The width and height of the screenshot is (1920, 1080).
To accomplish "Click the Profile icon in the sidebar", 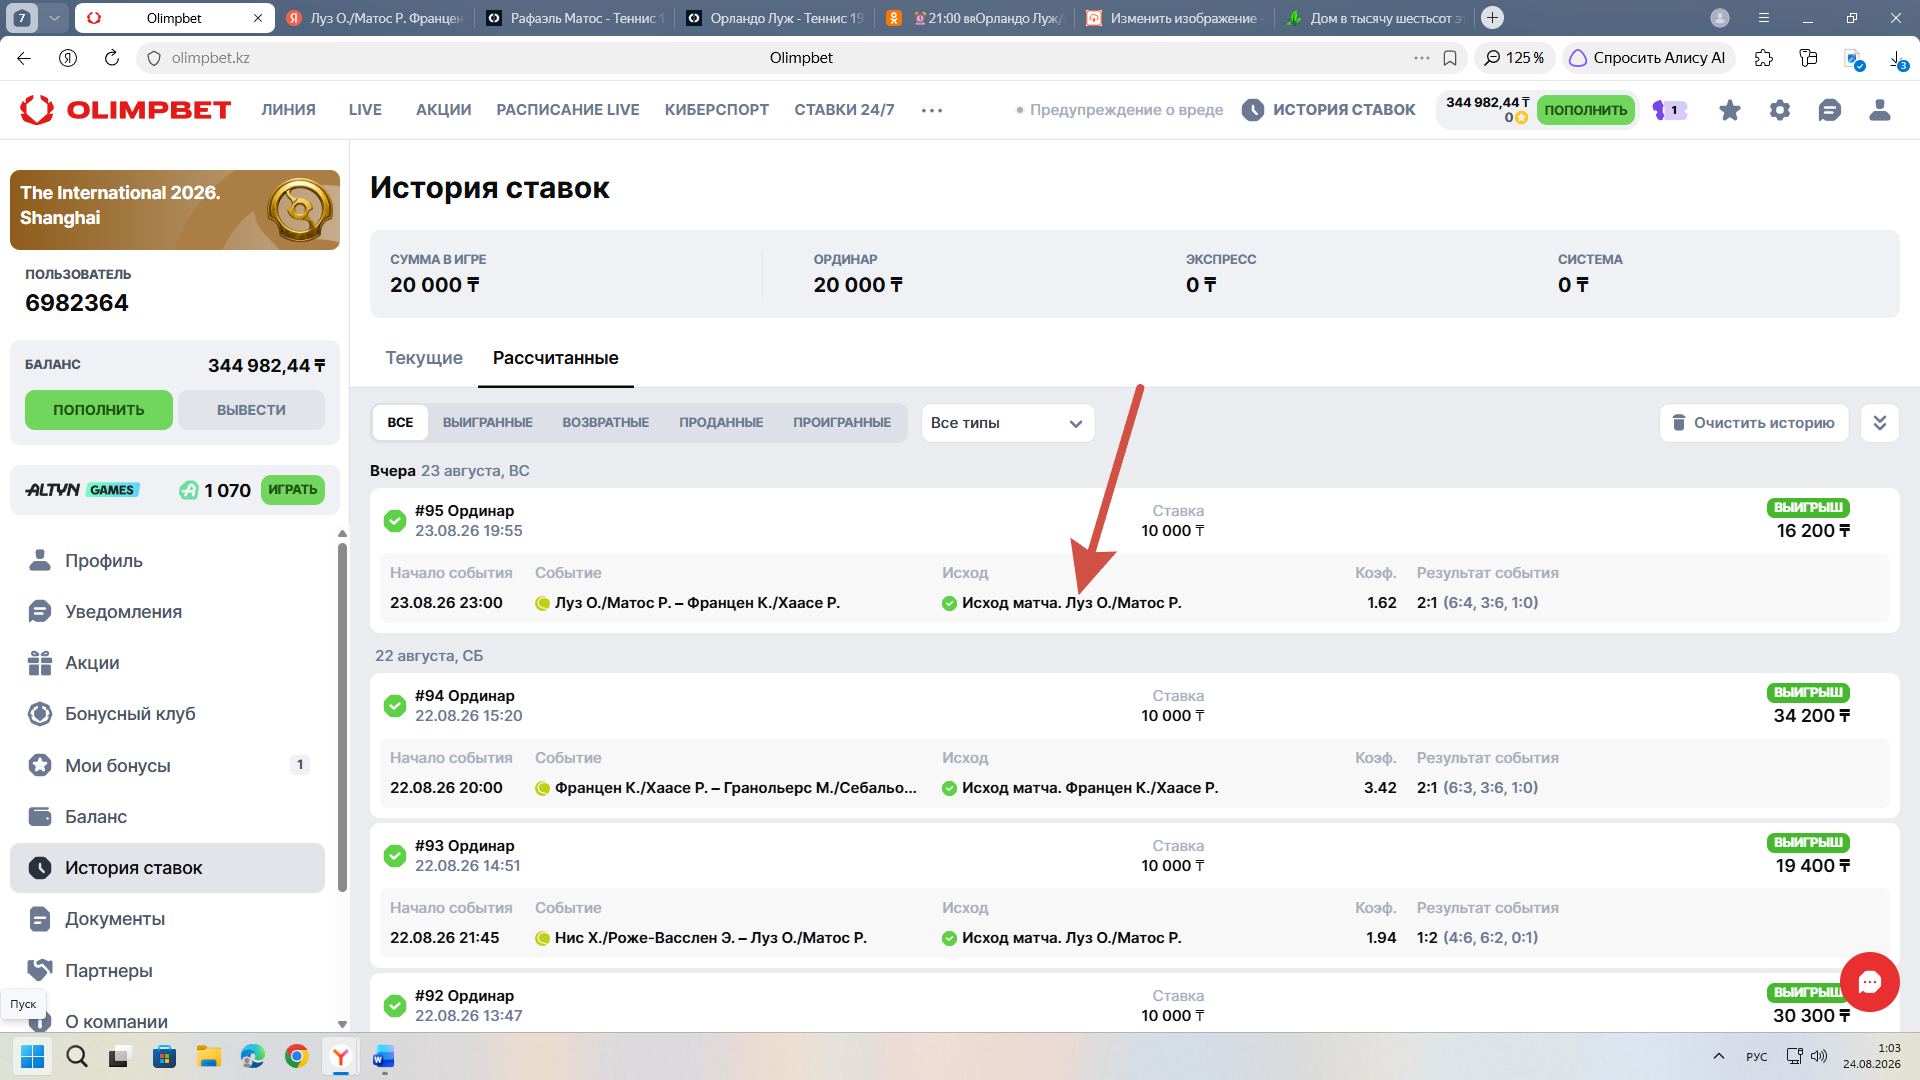I will click(x=40, y=561).
